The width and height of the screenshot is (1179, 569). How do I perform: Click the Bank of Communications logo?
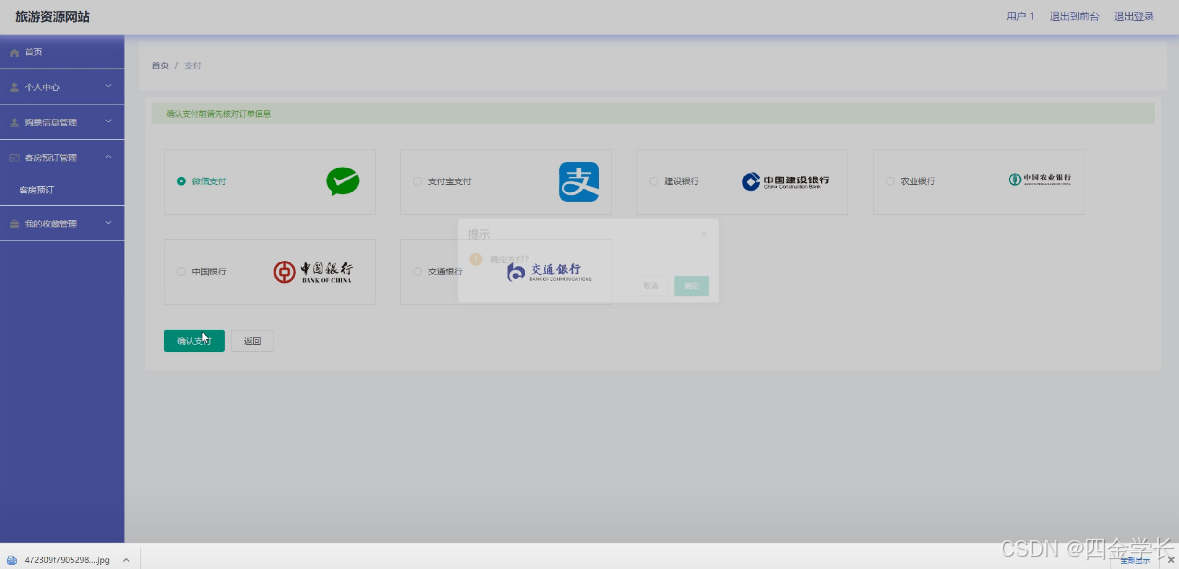point(549,271)
